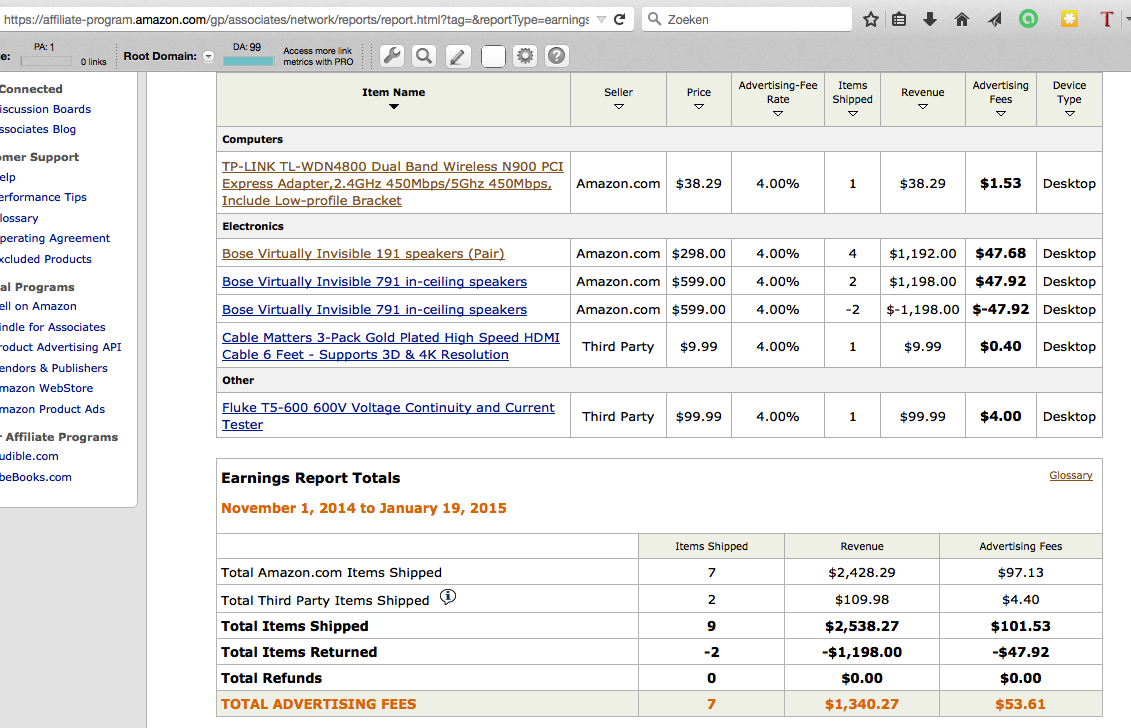Screen dimensions: 1131x728
Task: Open AbeBooks.com sidebar link
Action: pos(35,477)
